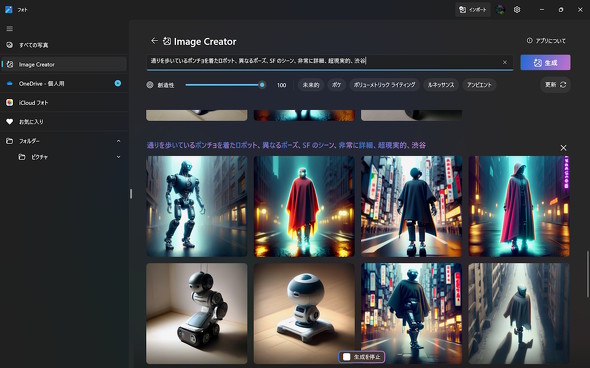The width and height of the screenshot is (590, 368).
Task: Click the ピクチャ folder icon
Action: [22, 157]
